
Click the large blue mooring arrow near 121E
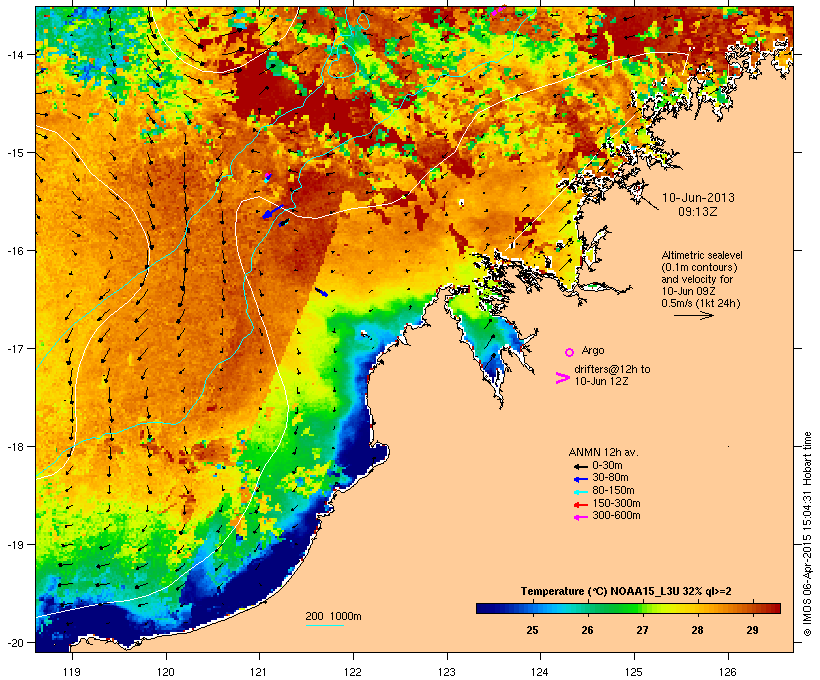pos(272,212)
